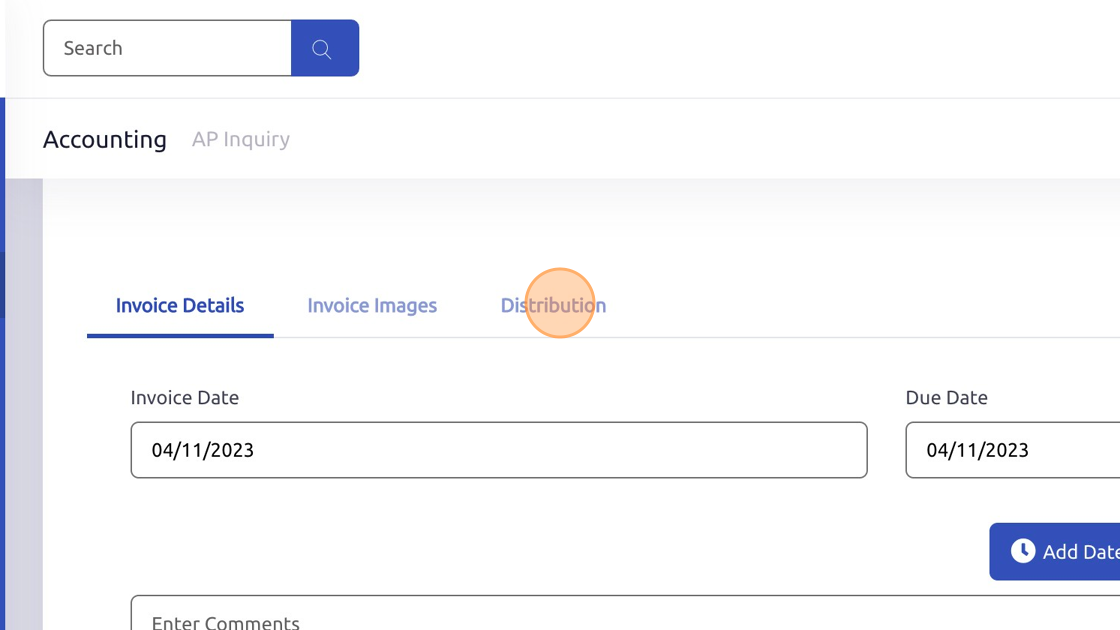1120x630 pixels.
Task: Click the magnifying glass search button
Action: (325, 48)
